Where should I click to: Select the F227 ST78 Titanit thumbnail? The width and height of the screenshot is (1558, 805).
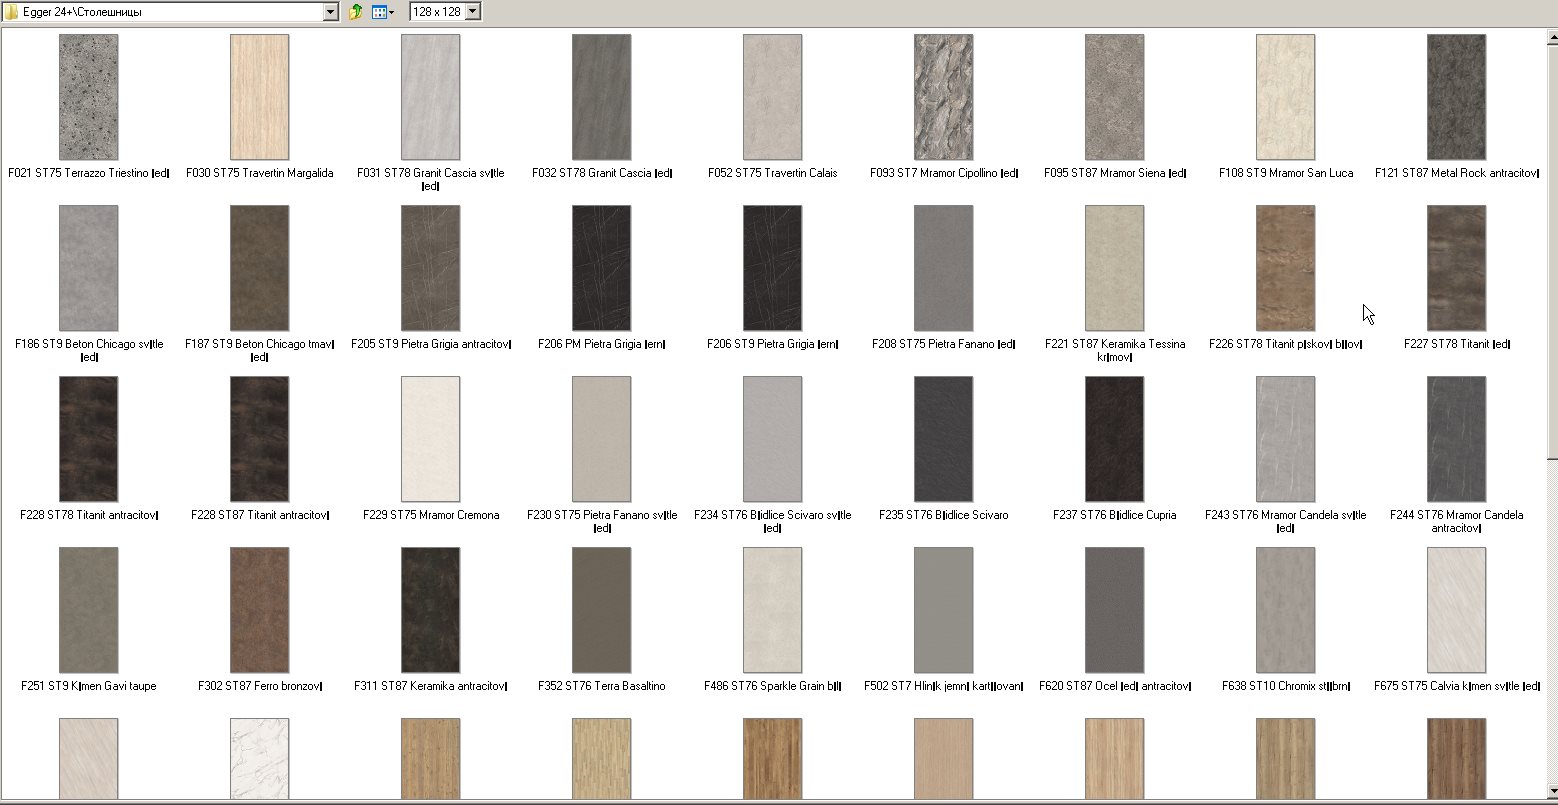(1456, 268)
